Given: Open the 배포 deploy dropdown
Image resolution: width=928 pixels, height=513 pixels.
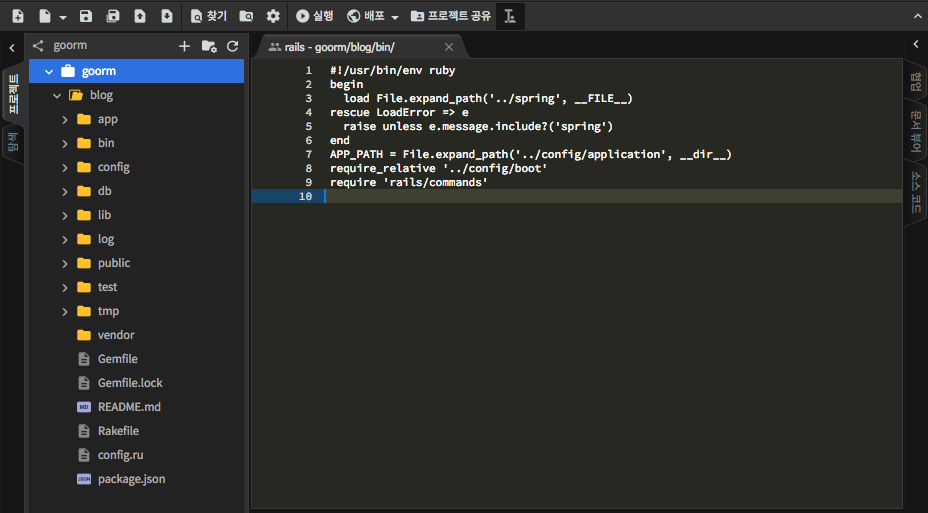Looking at the screenshot, I should tap(373, 16).
